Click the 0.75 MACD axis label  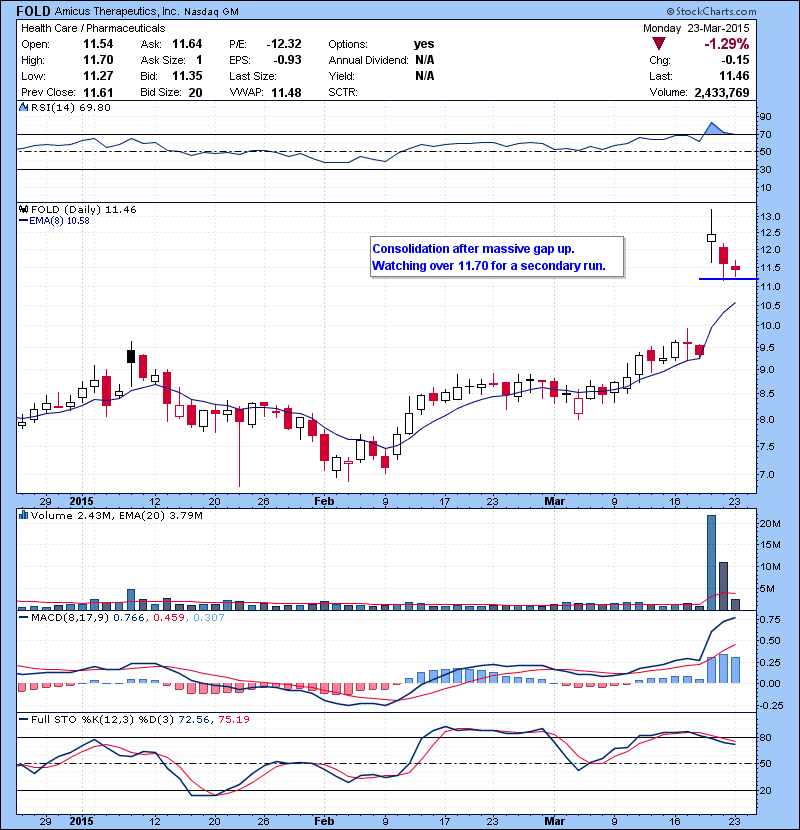coord(770,620)
